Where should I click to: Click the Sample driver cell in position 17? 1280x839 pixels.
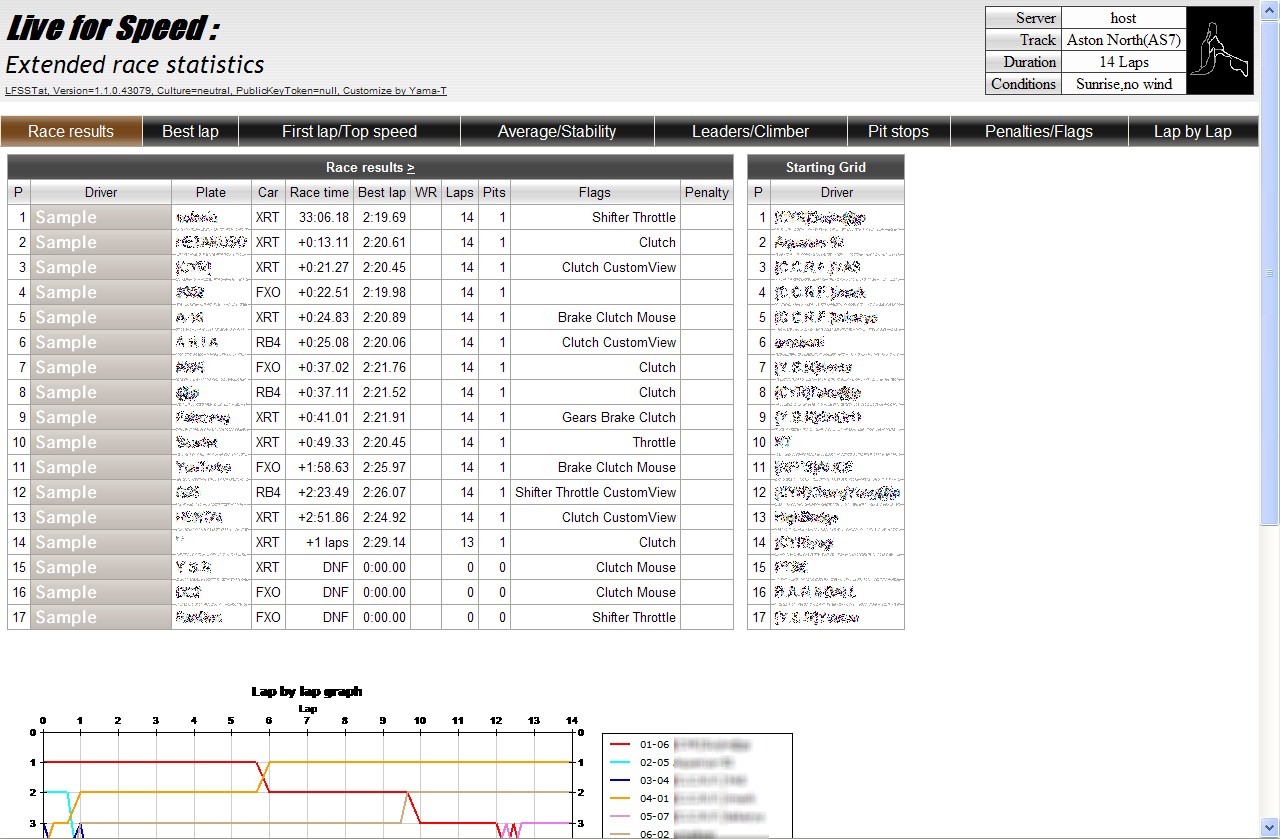(x=101, y=617)
